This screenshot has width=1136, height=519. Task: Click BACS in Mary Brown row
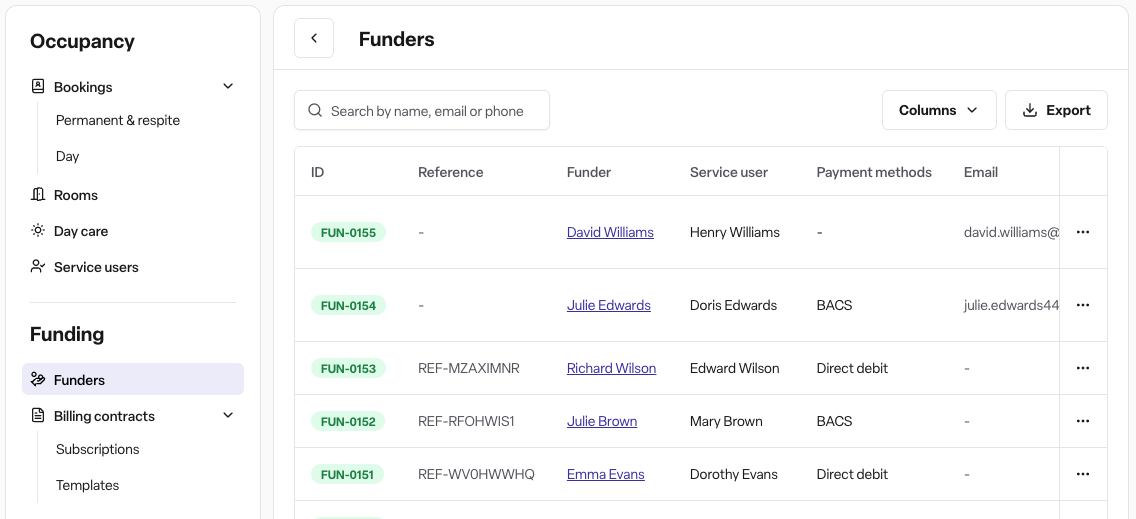coord(835,421)
